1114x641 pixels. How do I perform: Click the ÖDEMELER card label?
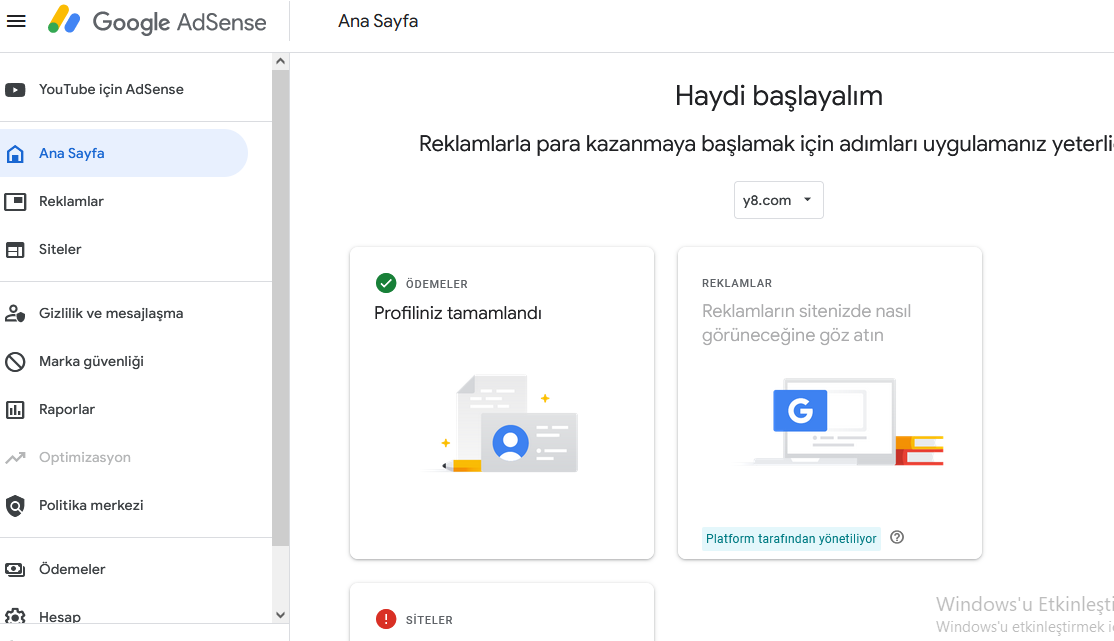[x=437, y=284]
